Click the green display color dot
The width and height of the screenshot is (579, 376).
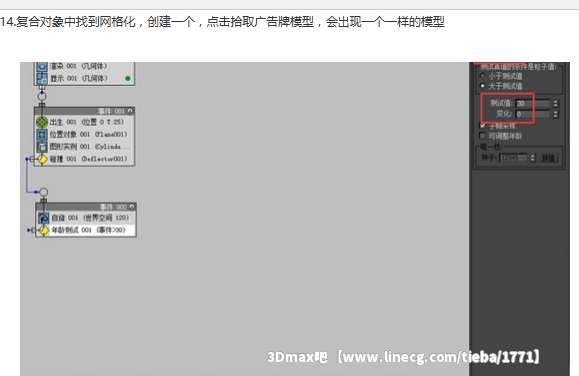click(128, 78)
